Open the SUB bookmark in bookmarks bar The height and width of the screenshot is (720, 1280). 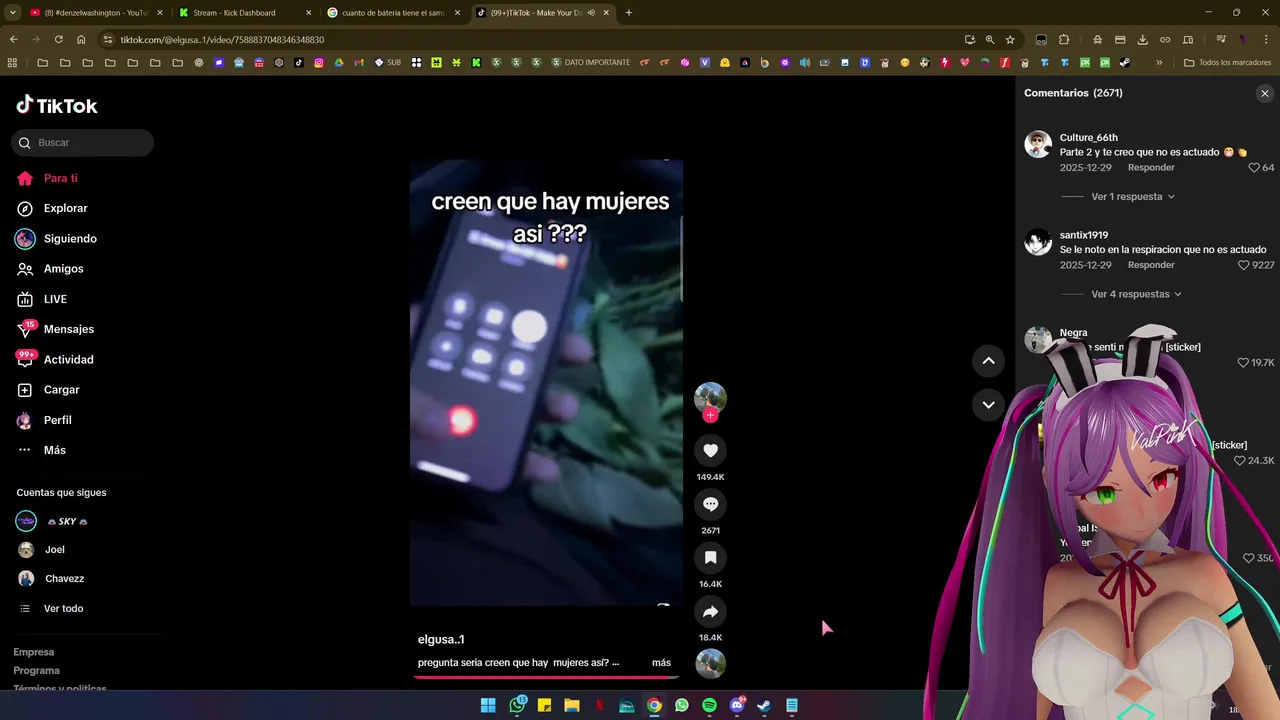click(x=387, y=62)
